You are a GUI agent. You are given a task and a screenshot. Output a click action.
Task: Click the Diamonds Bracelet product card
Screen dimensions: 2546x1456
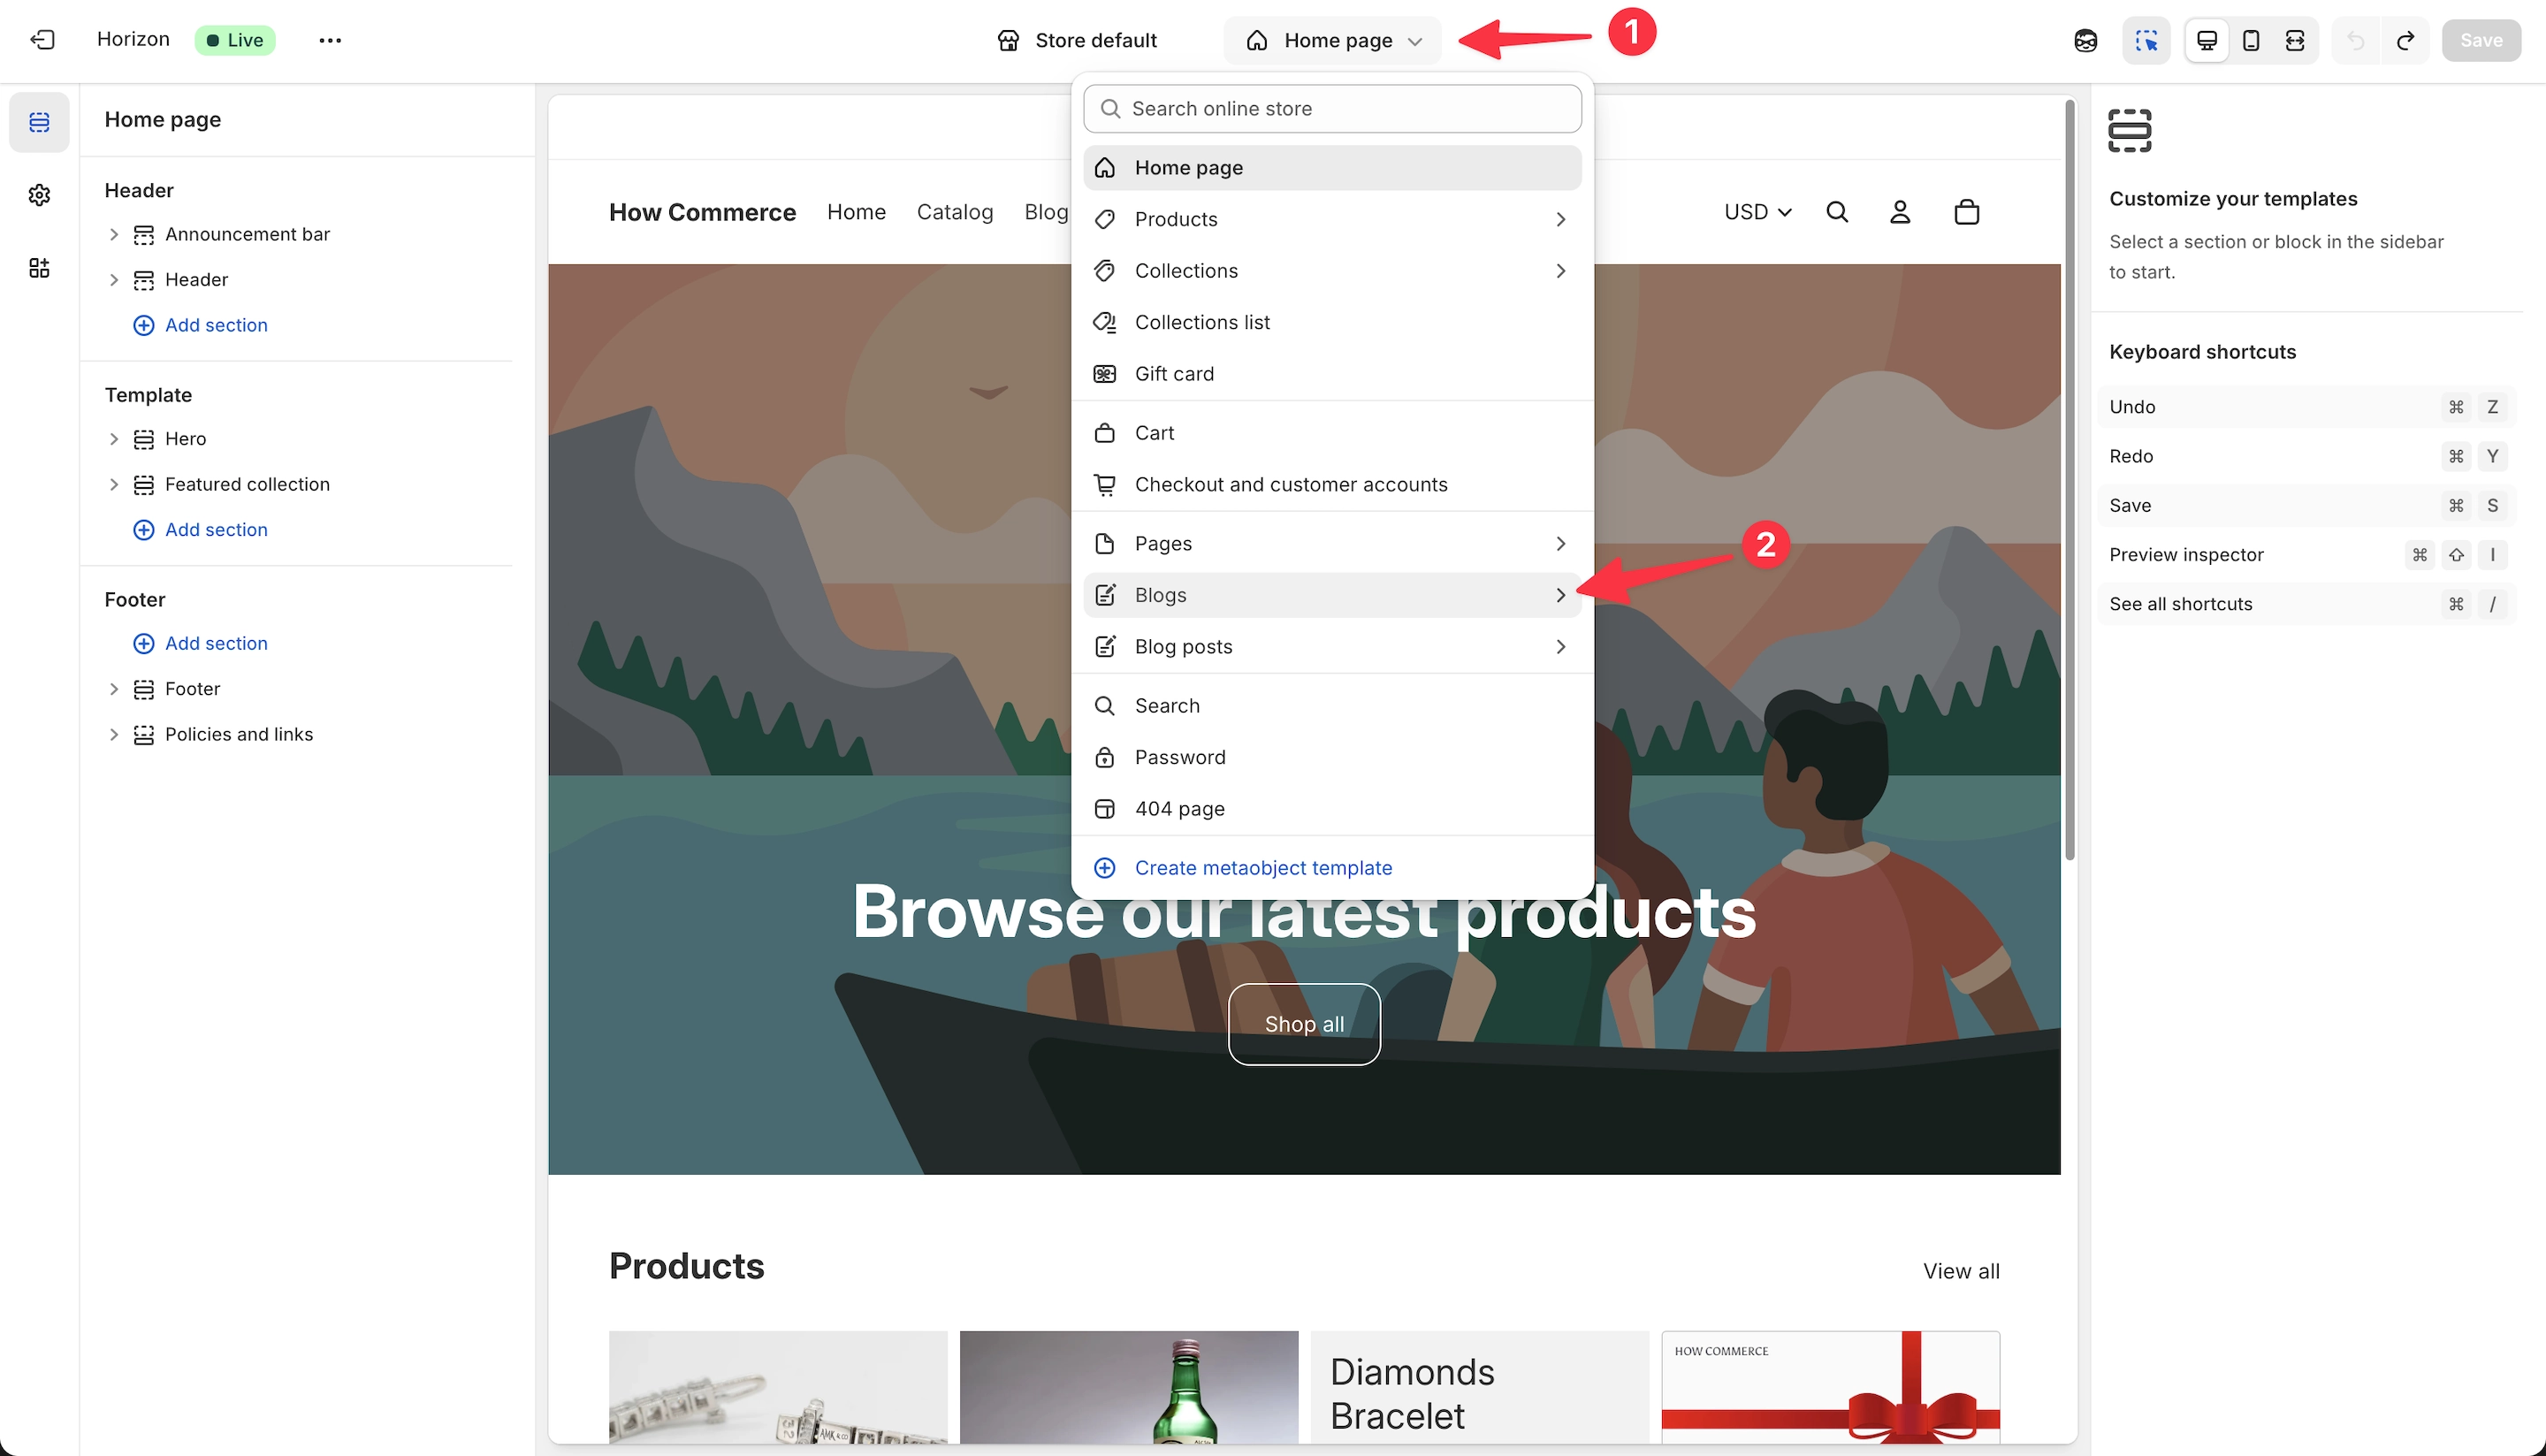1479,1387
